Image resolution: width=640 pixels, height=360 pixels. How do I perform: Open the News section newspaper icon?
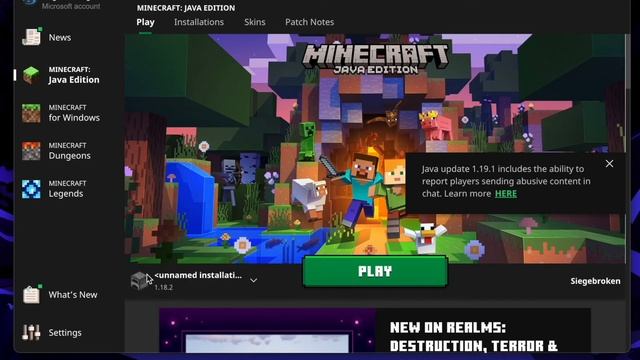click(x=31, y=37)
